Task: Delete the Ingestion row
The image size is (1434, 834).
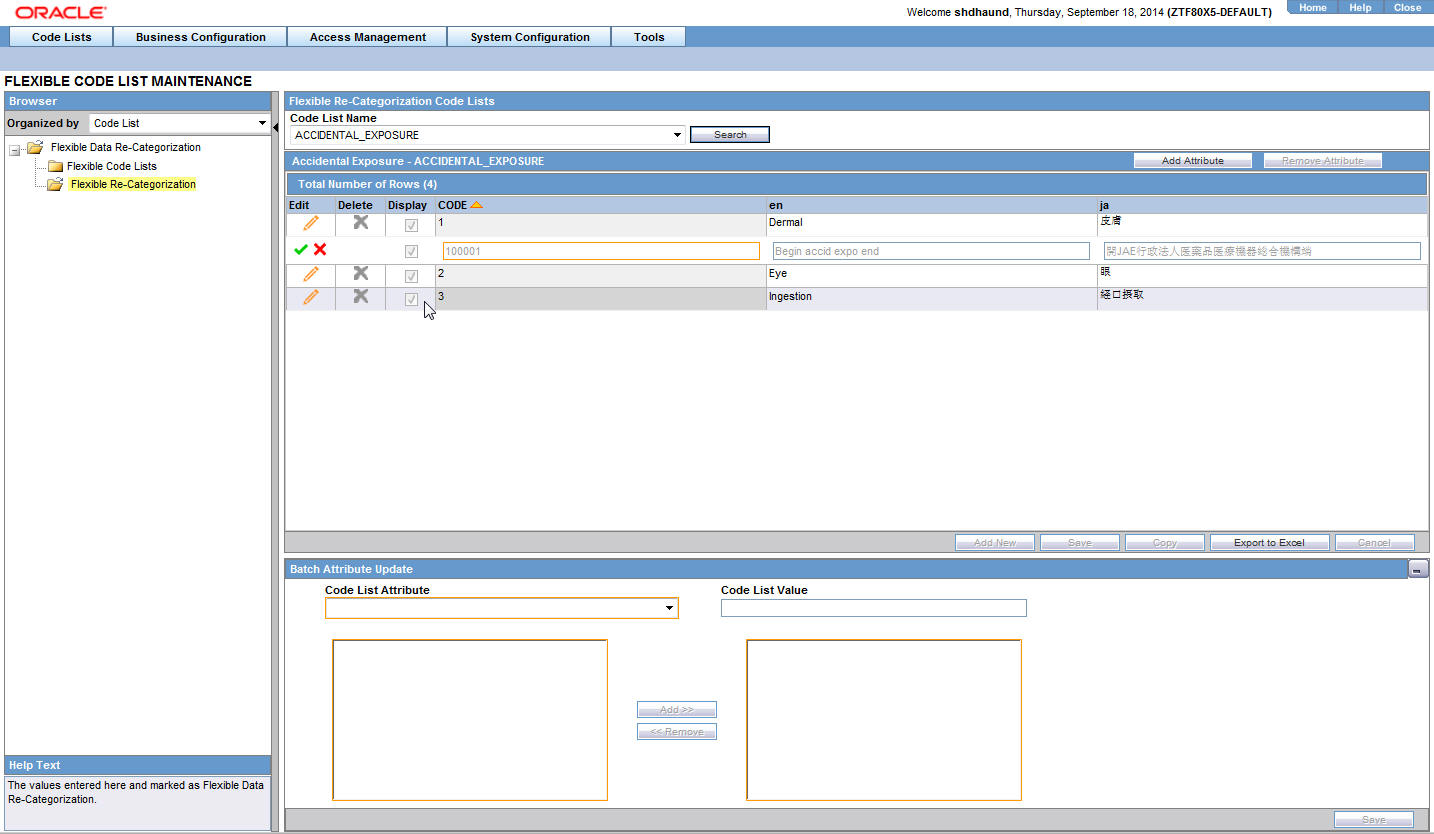Action: (361, 296)
